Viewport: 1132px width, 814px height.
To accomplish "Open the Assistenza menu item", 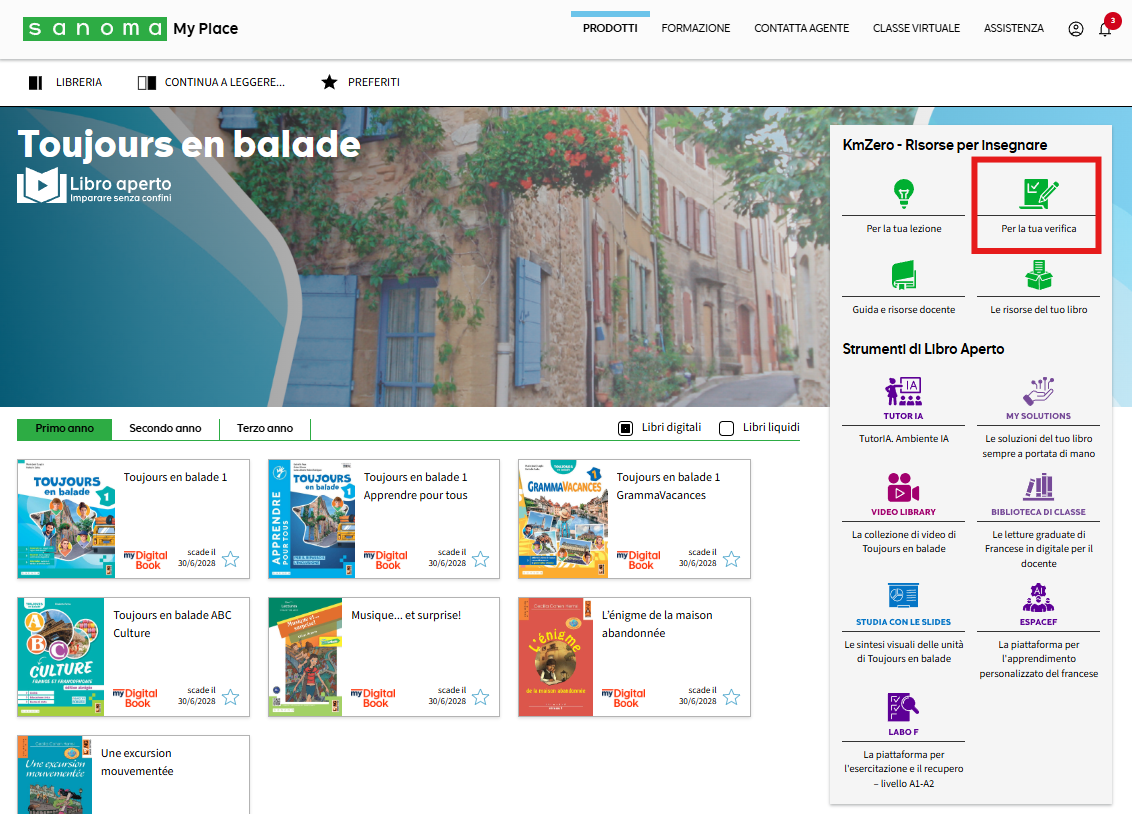I will 1014,28.
